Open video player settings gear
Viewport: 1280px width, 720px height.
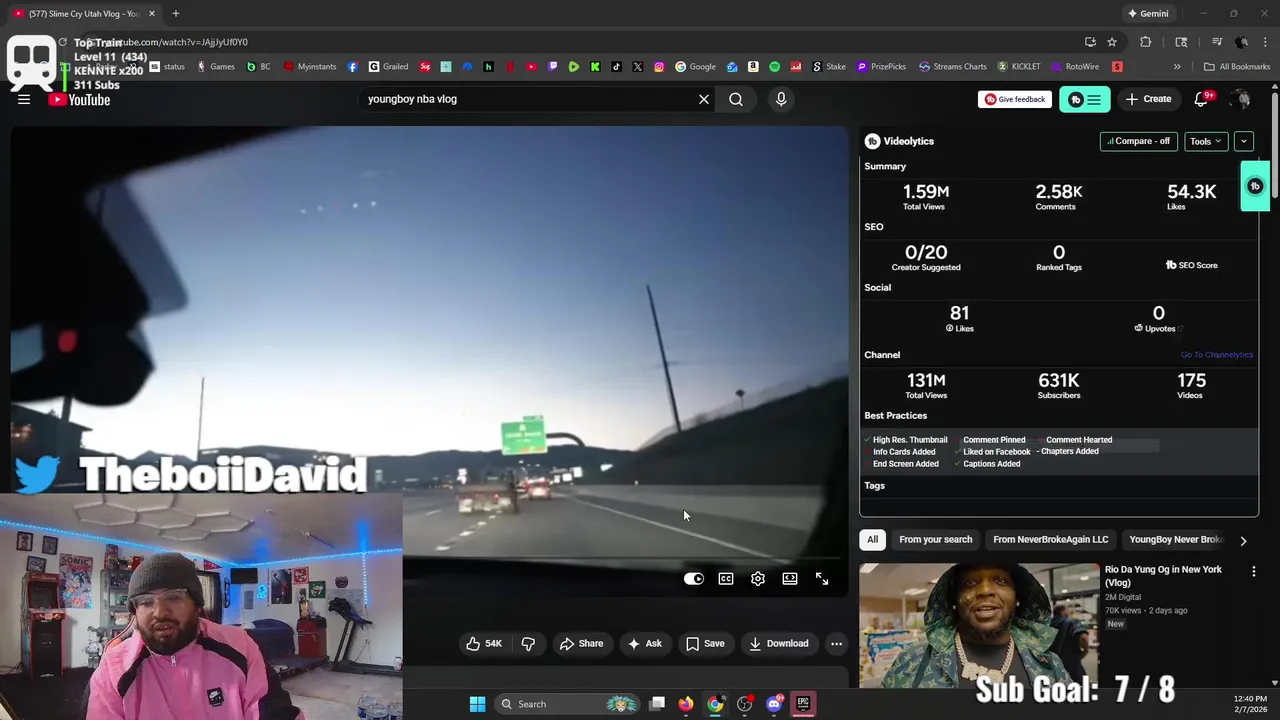click(x=758, y=579)
